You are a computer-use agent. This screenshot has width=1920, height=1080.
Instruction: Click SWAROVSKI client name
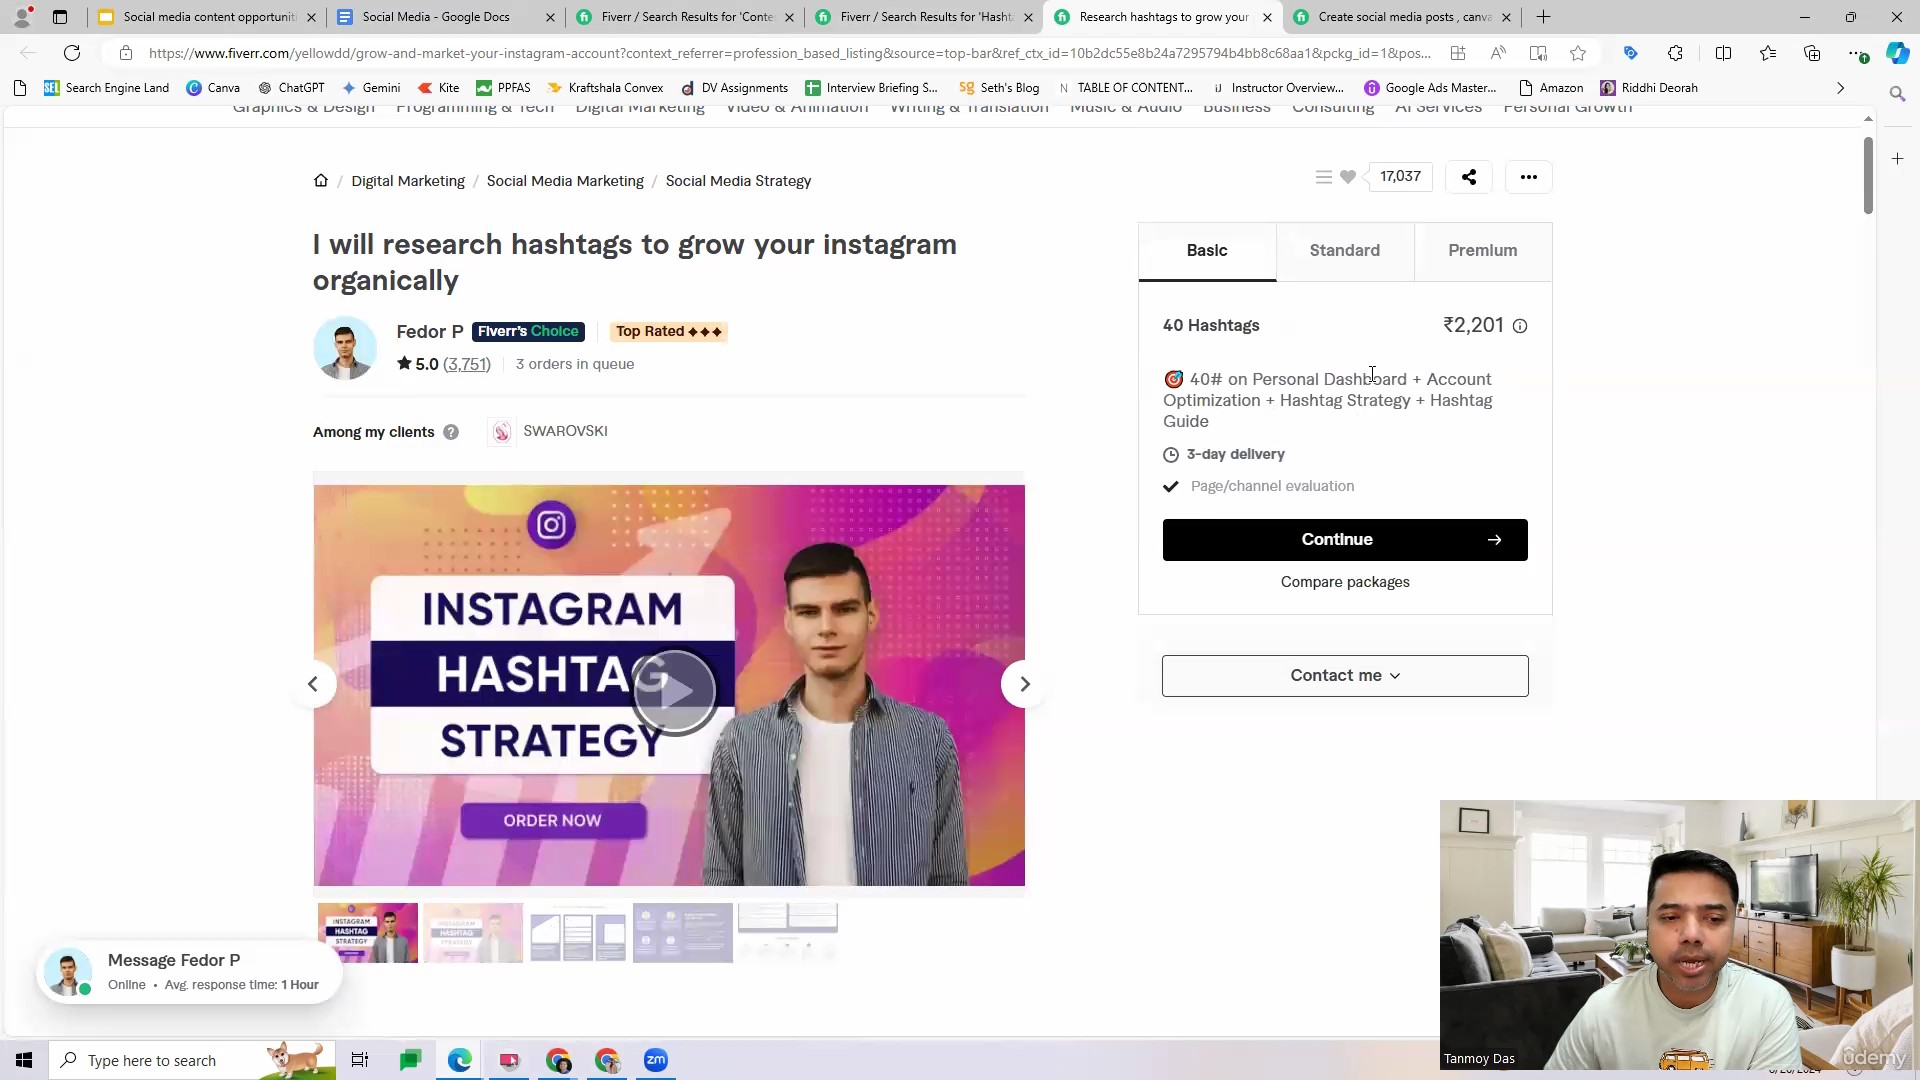pos(565,431)
